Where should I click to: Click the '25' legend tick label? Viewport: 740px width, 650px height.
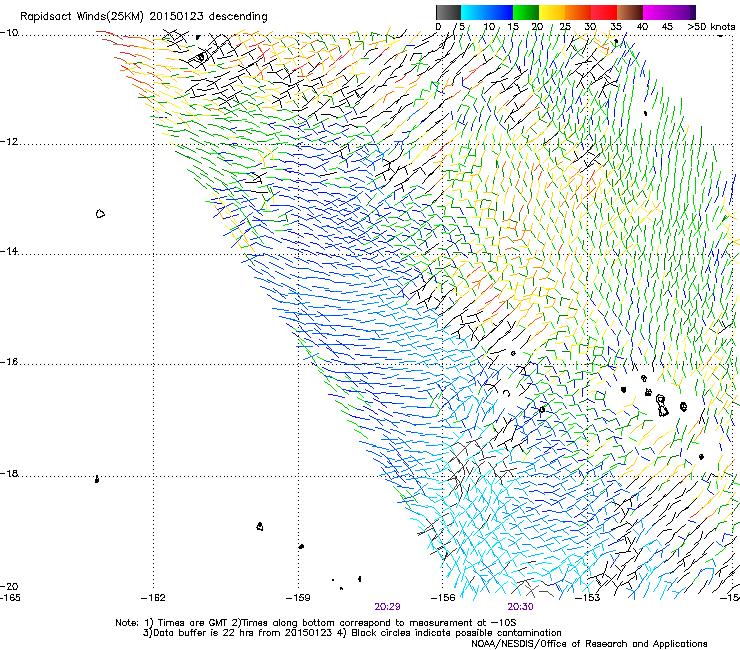(x=564, y=26)
